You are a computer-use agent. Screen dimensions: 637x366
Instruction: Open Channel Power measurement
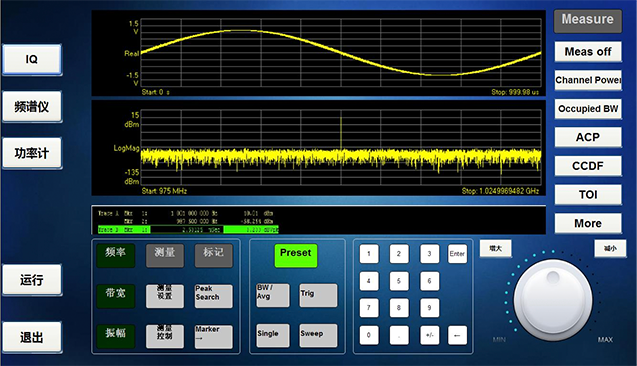(x=588, y=80)
